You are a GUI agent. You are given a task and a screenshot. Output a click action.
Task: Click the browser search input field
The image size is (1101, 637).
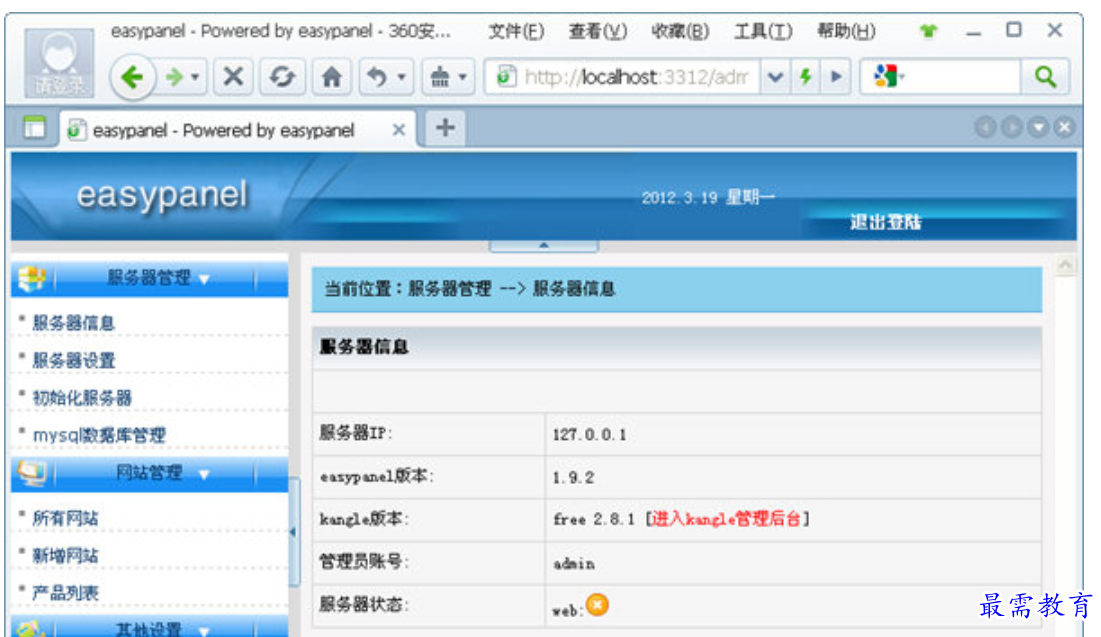pyautogui.click(x=962, y=77)
